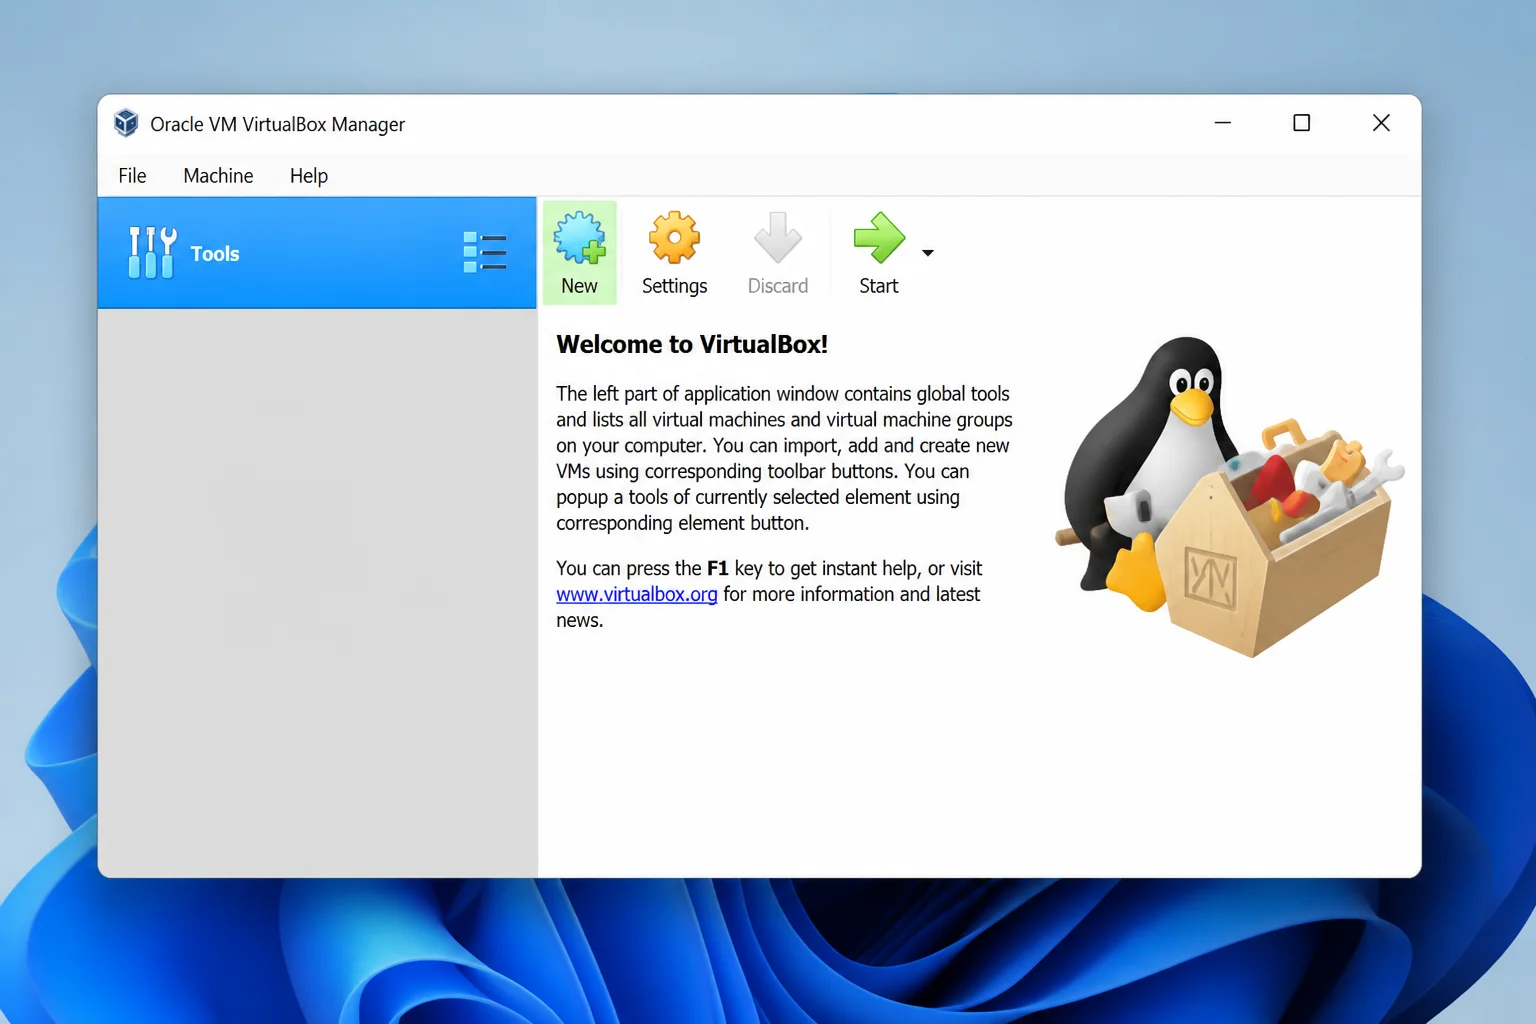Maximize the VirtualBox Manager window
This screenshot has height=1024, width=1536.
pyautogui.click(x=1301, y=123)
